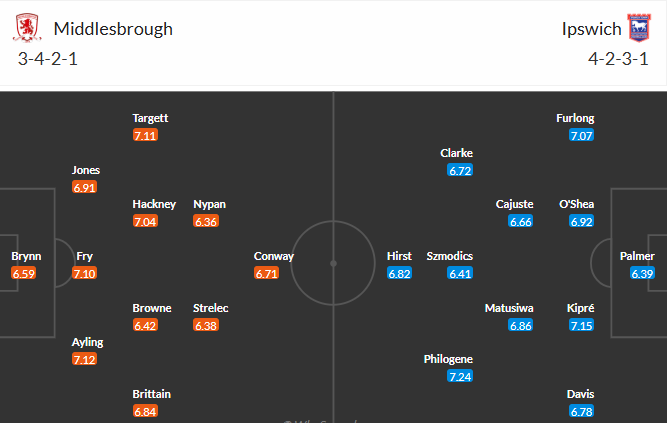Click Fry's 7.10 rating badge
667x423 pixels.
[85, 273]
